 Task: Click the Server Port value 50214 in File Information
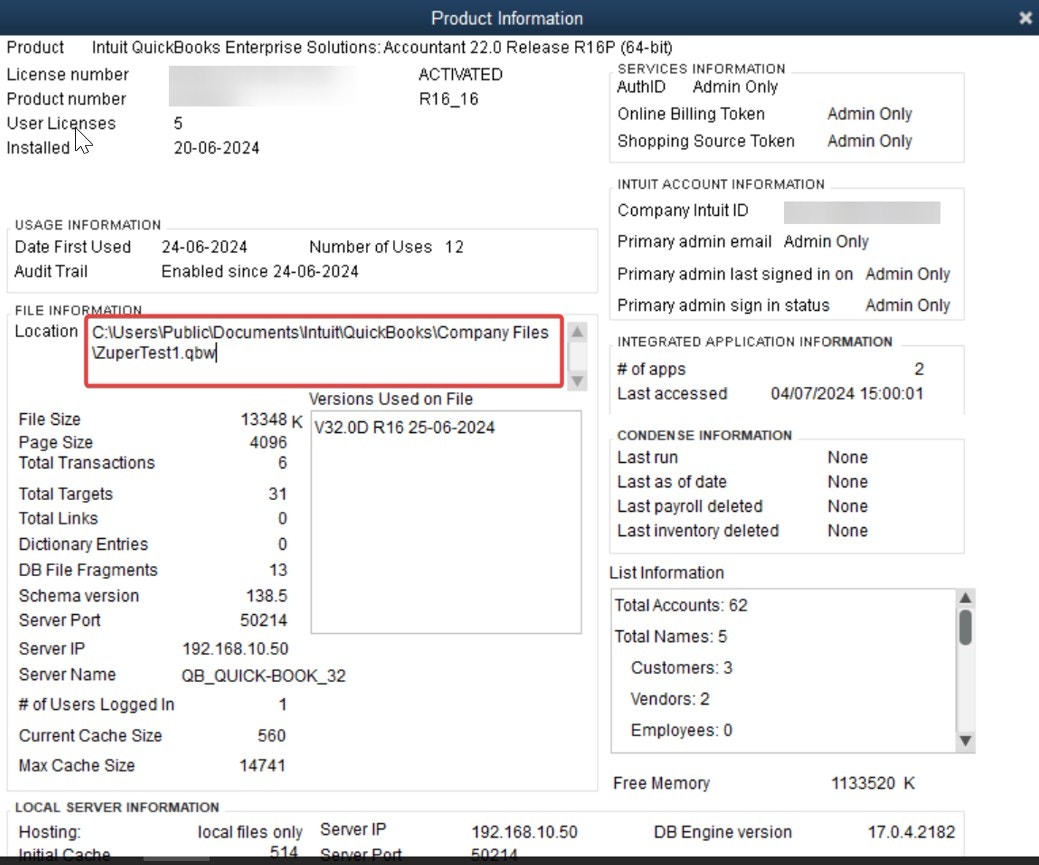pyautogui.click(x=264, y=620)
